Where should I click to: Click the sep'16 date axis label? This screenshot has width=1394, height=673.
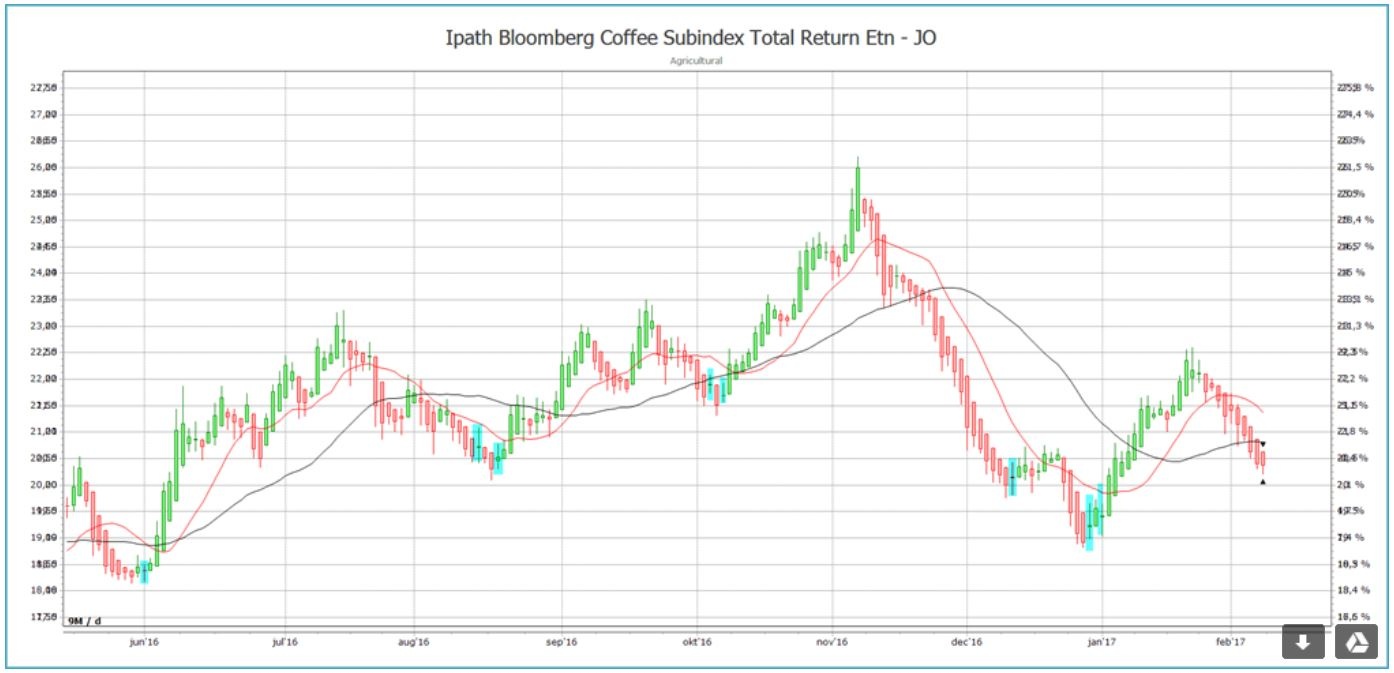point(562,642)
